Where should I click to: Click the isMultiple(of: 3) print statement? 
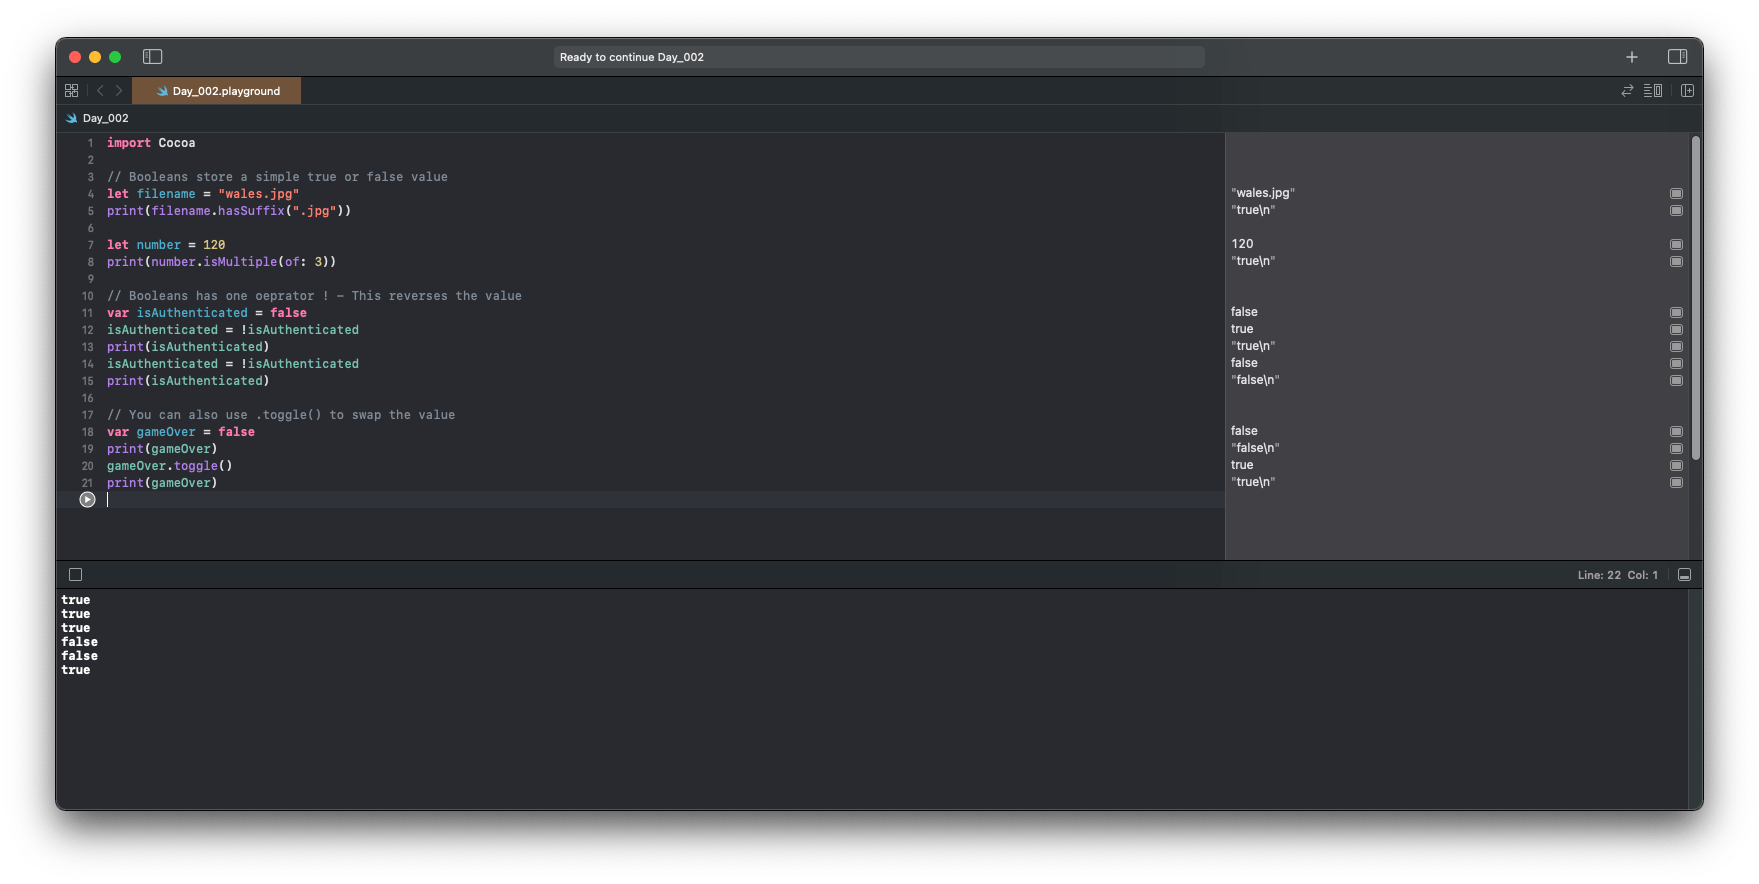pos(221,262)
